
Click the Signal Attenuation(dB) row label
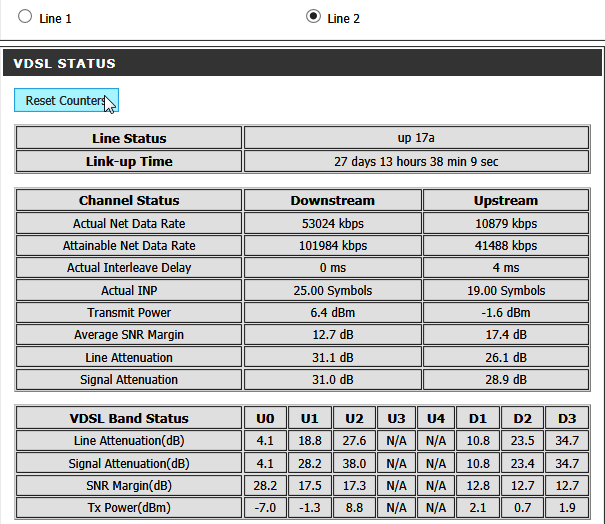coord(129,463)
